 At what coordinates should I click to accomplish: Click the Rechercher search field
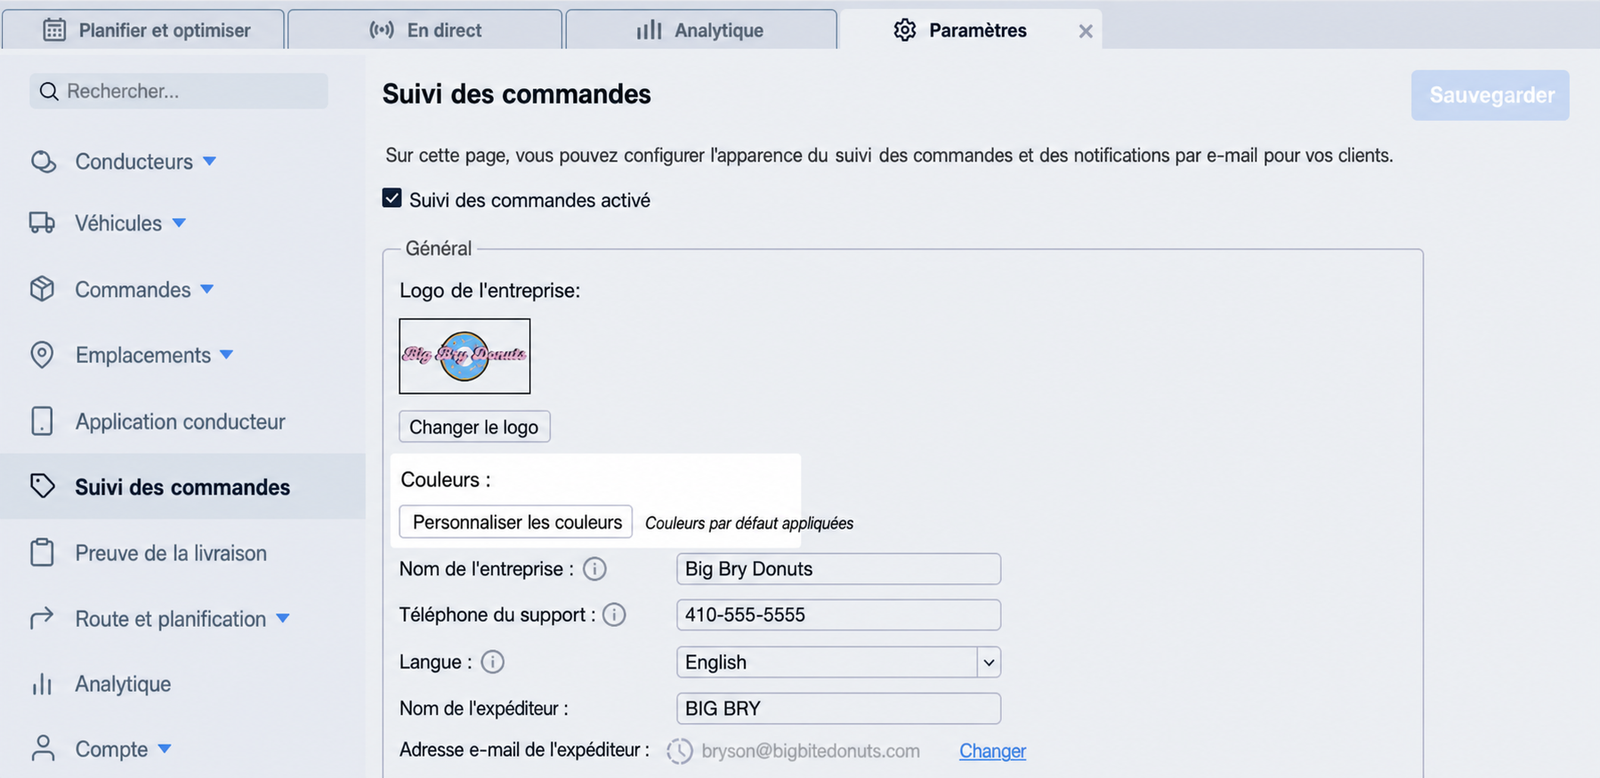[x=179, y=91]
